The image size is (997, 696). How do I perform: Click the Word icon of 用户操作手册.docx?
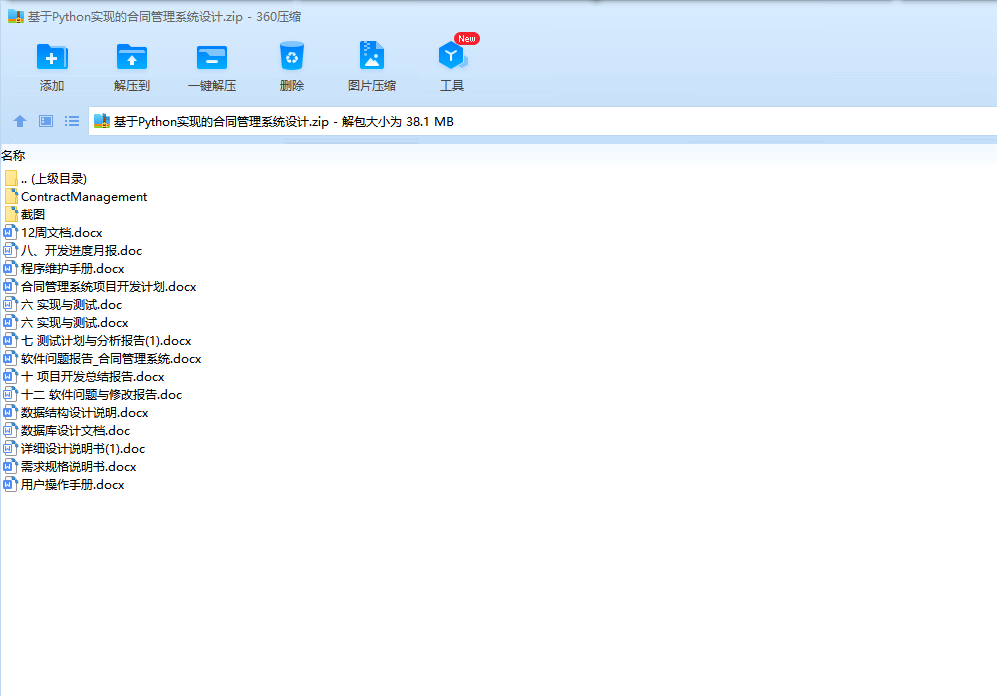(x=10, y=485)
